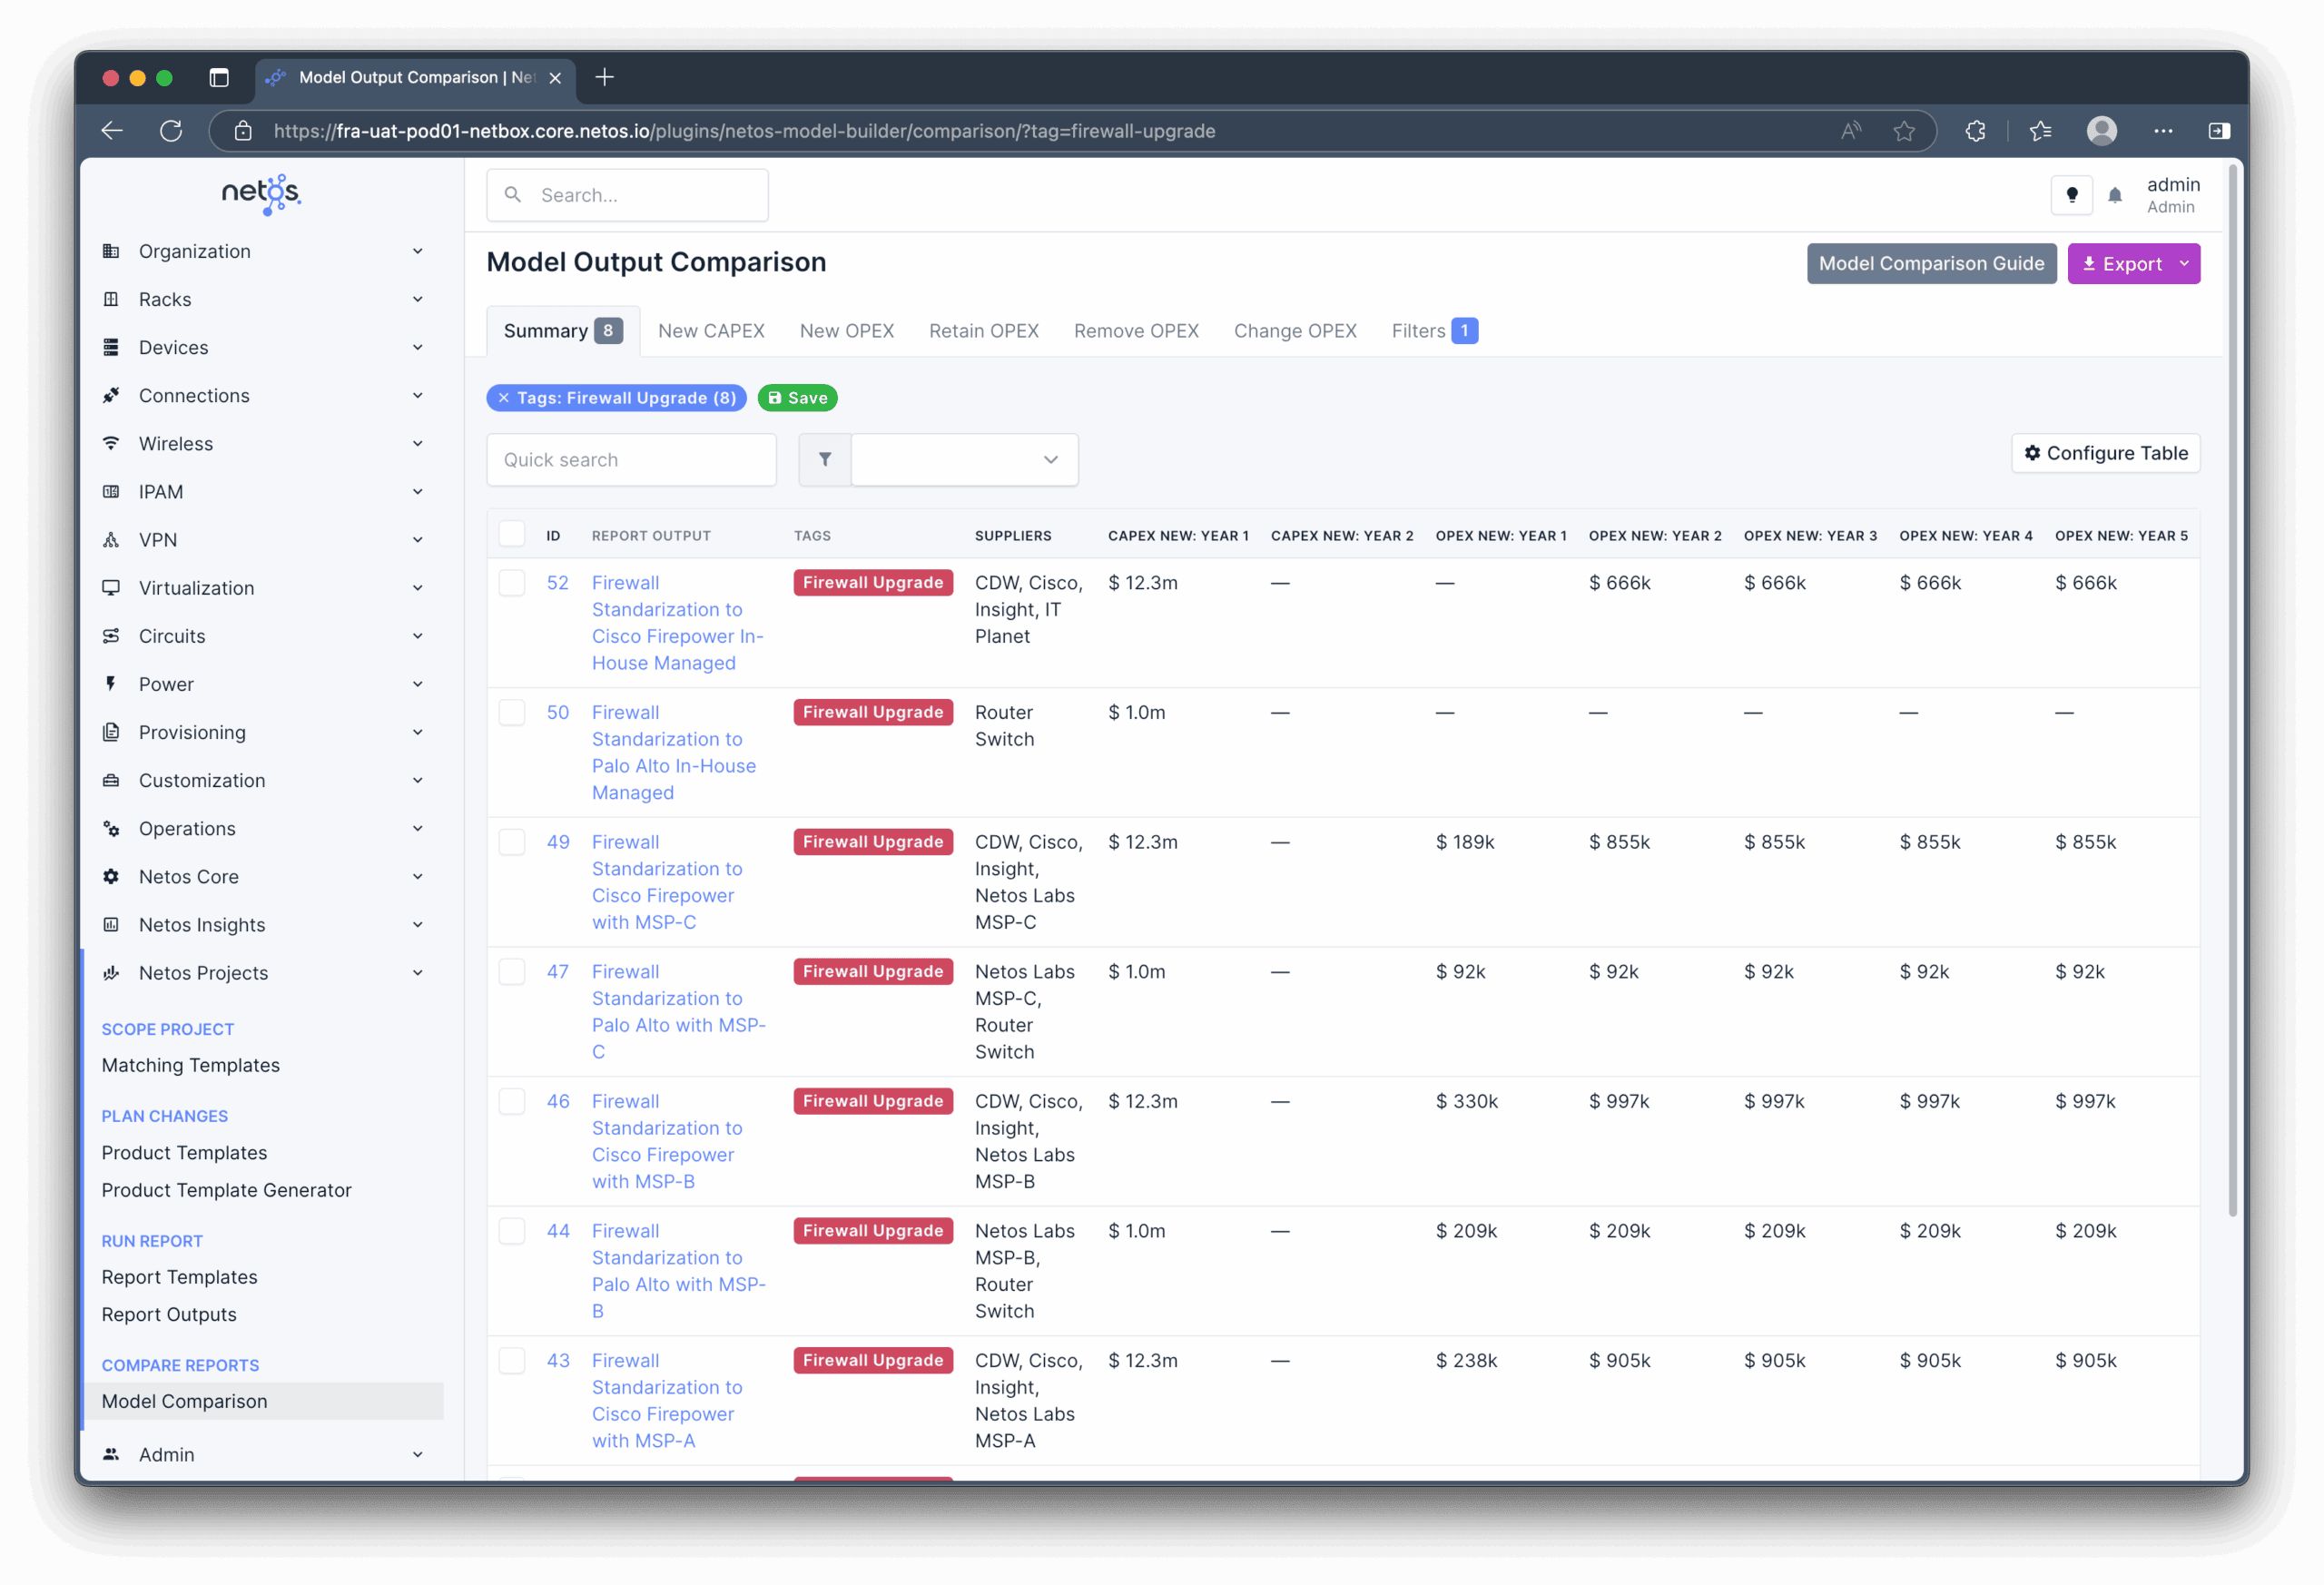The width and height of the screenshot is (2324, 1585).
Task: Bookmark page with the star icon
Action: [1904, 131]
